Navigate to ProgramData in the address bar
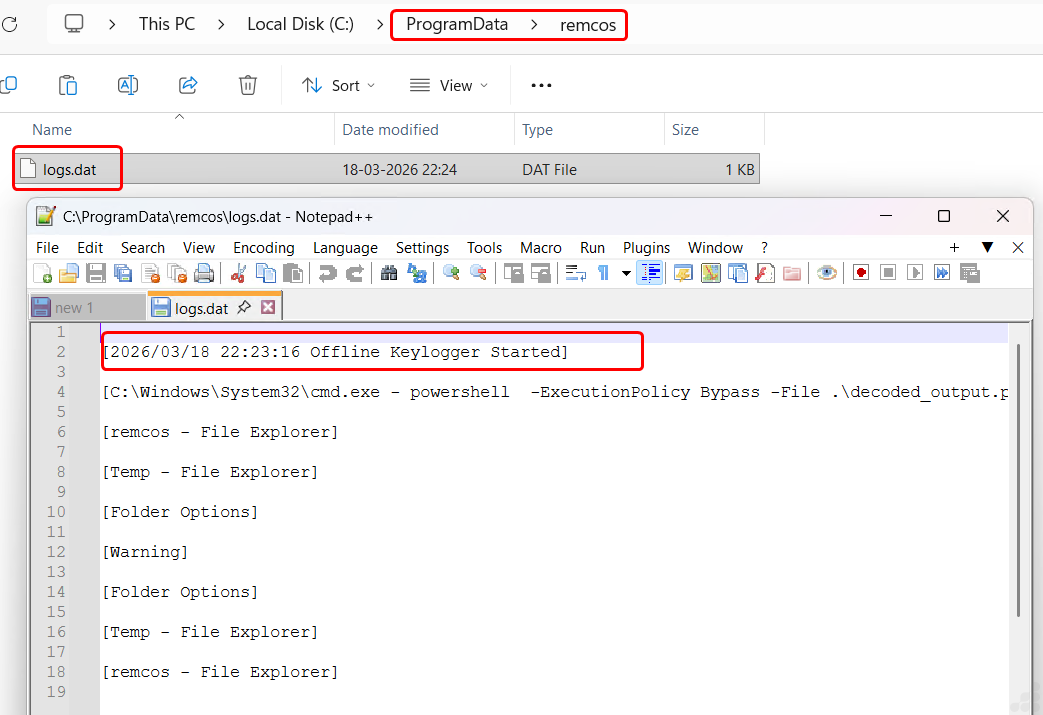This screenshot has width=1043, height=715. point(457,24)
